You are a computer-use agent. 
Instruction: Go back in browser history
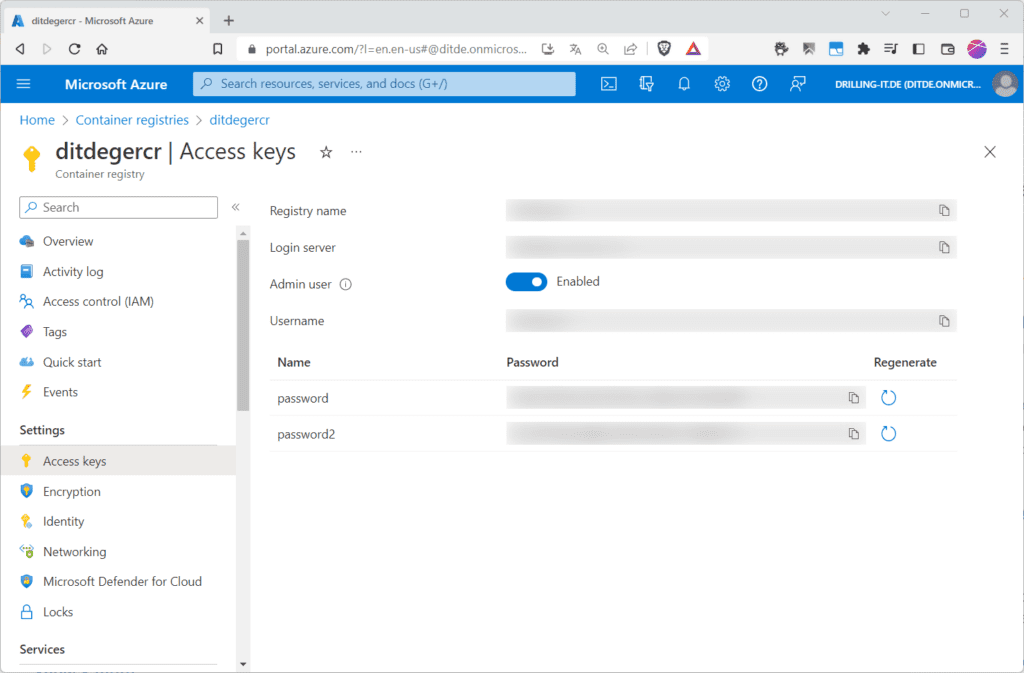20,49
